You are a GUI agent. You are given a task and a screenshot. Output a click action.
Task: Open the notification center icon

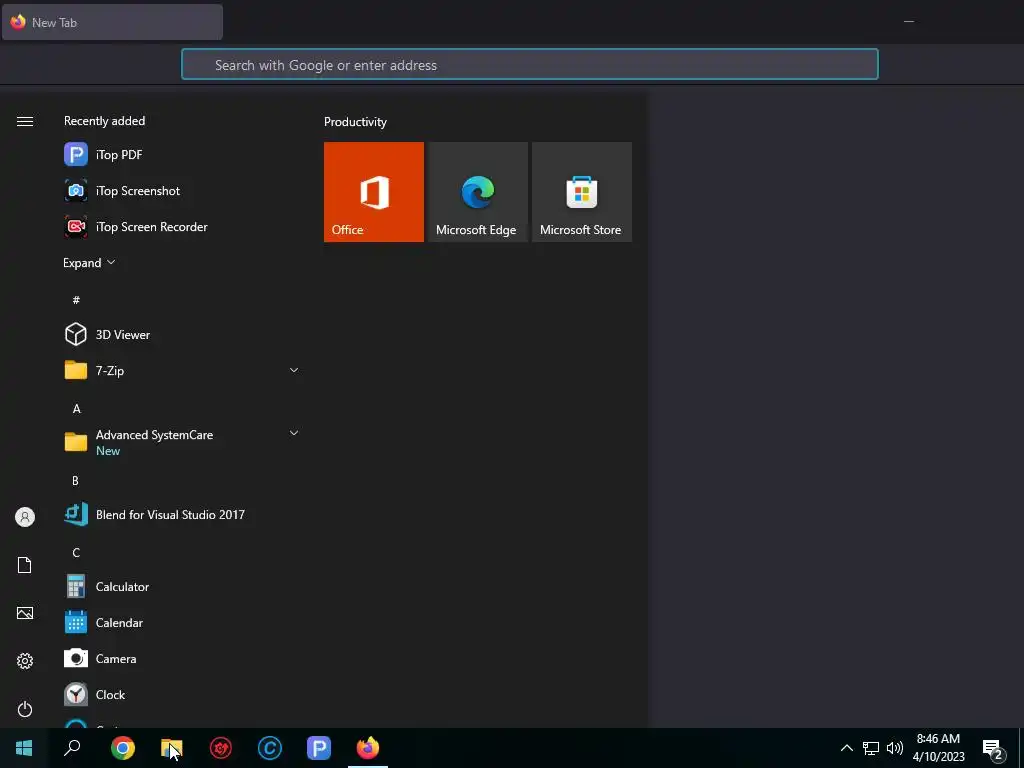tap(993, 749)
